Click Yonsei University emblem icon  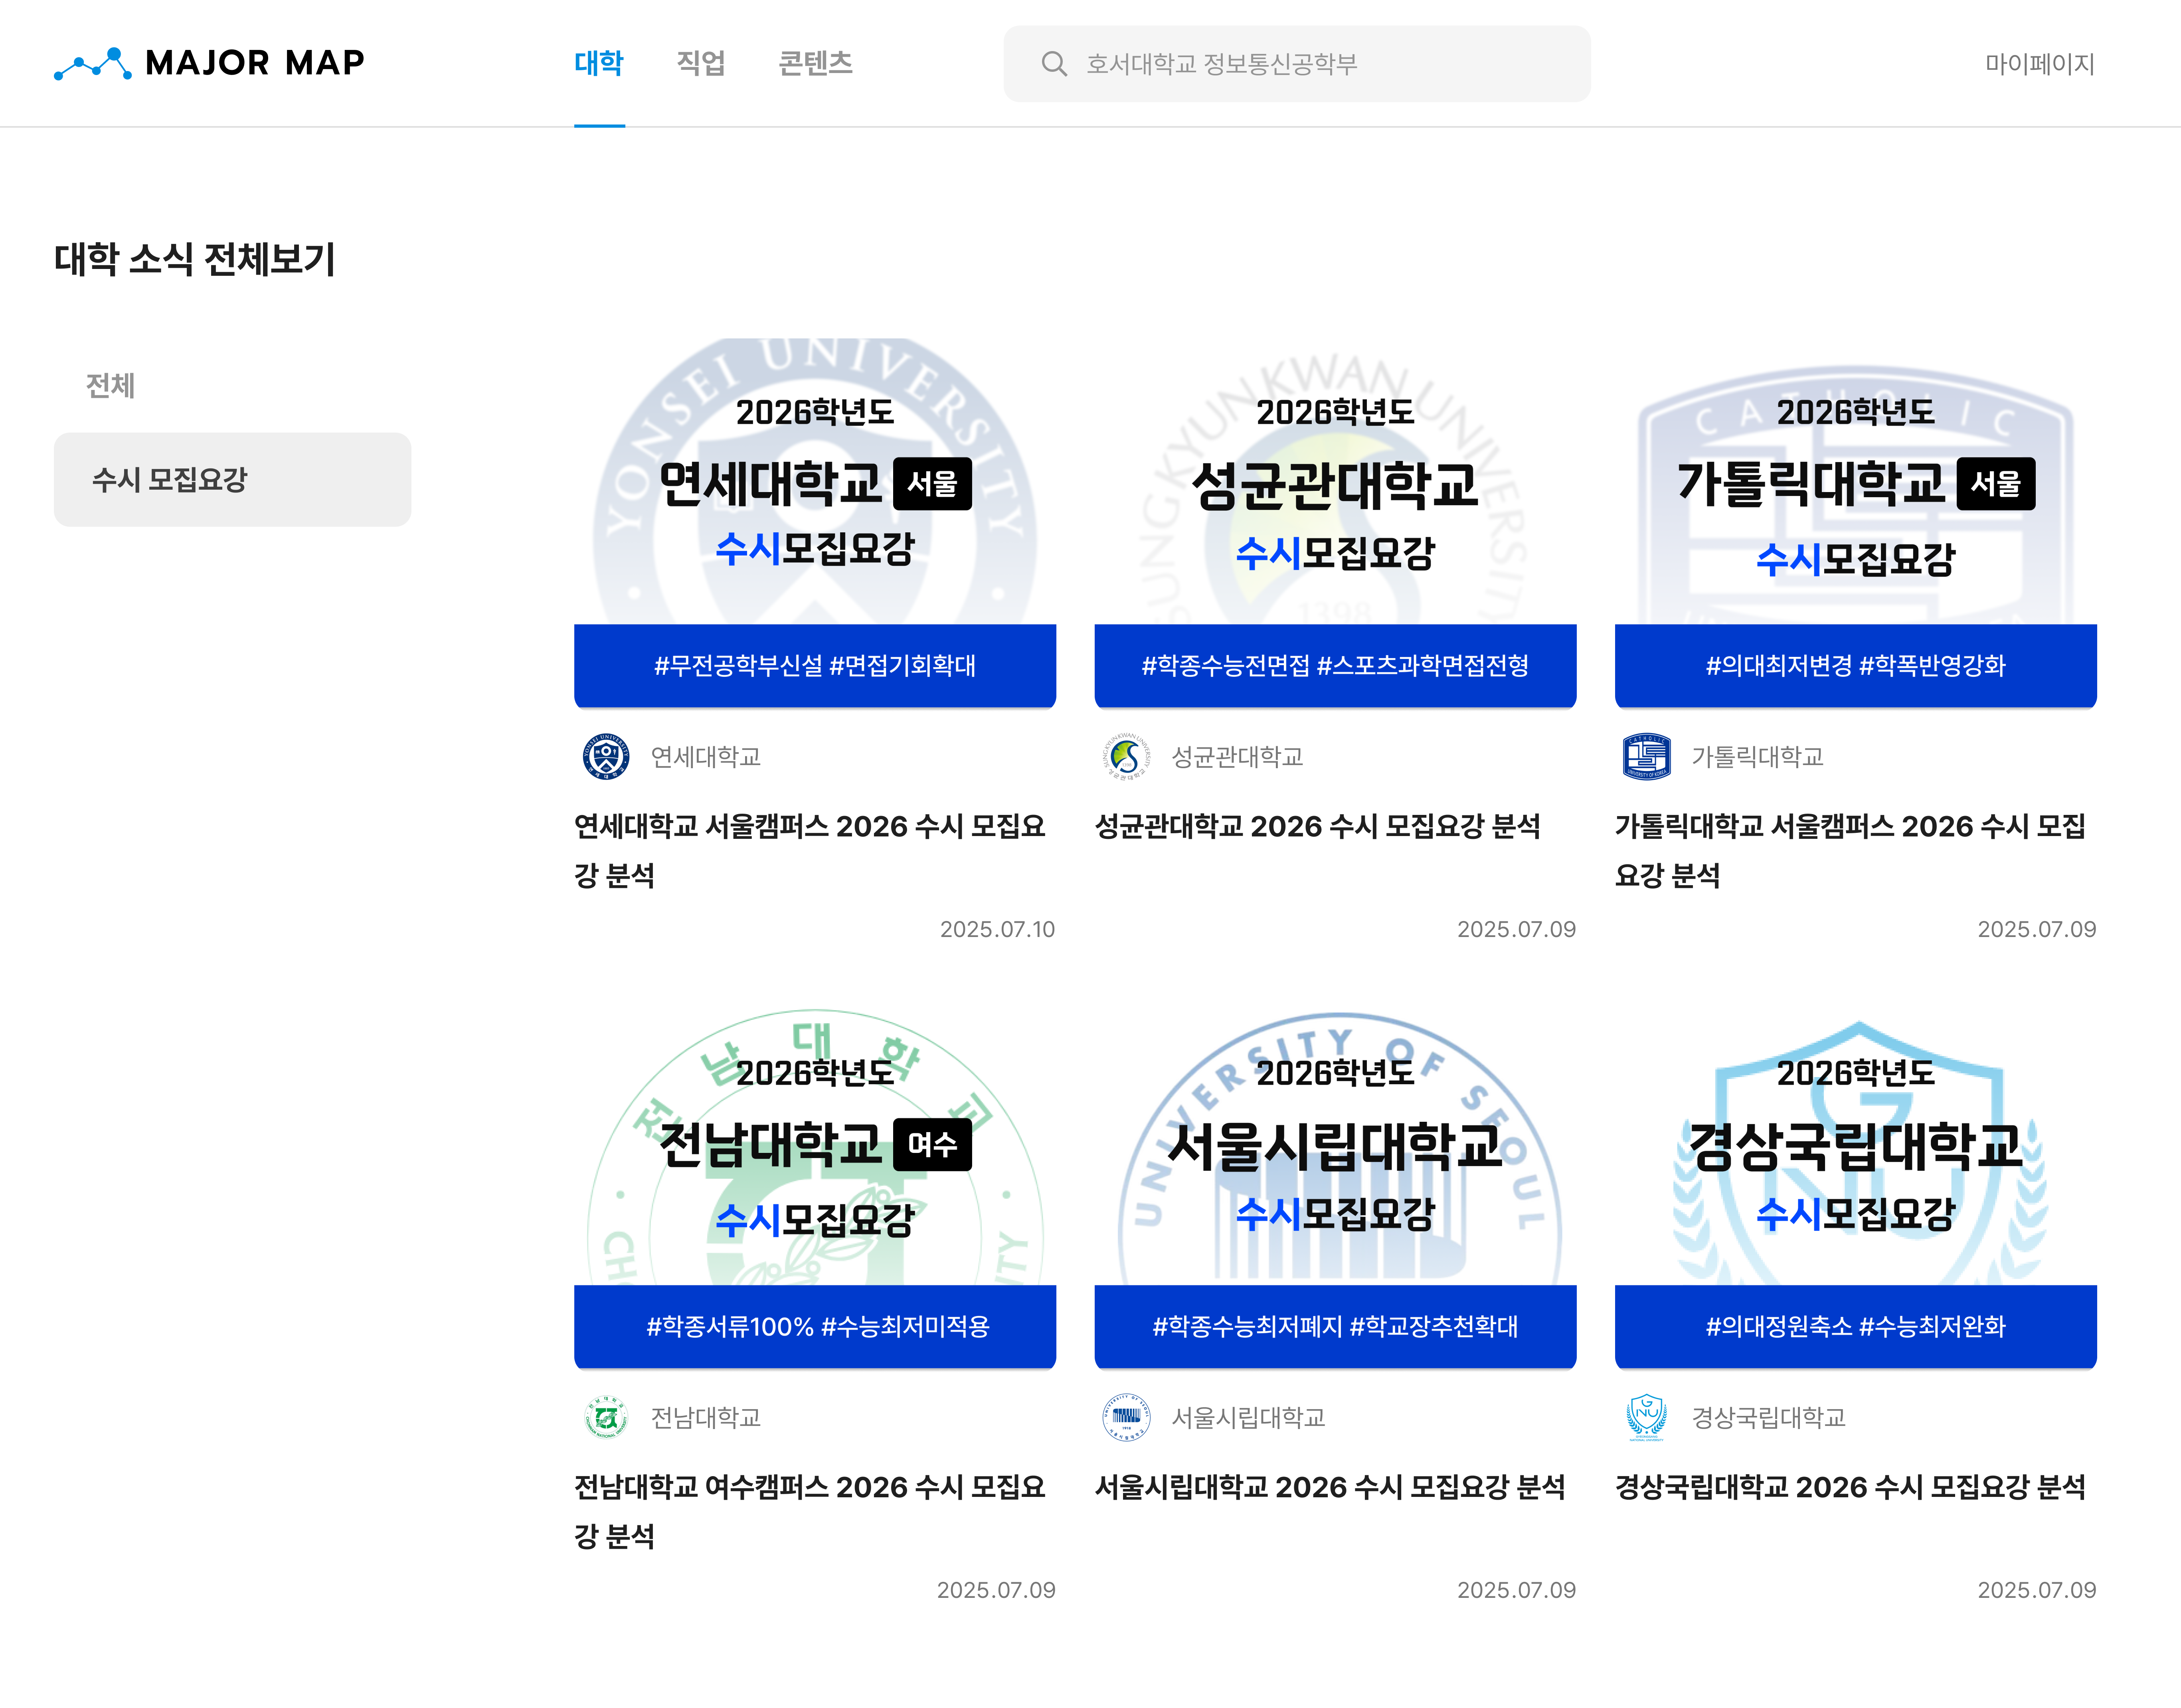point(605,757)
